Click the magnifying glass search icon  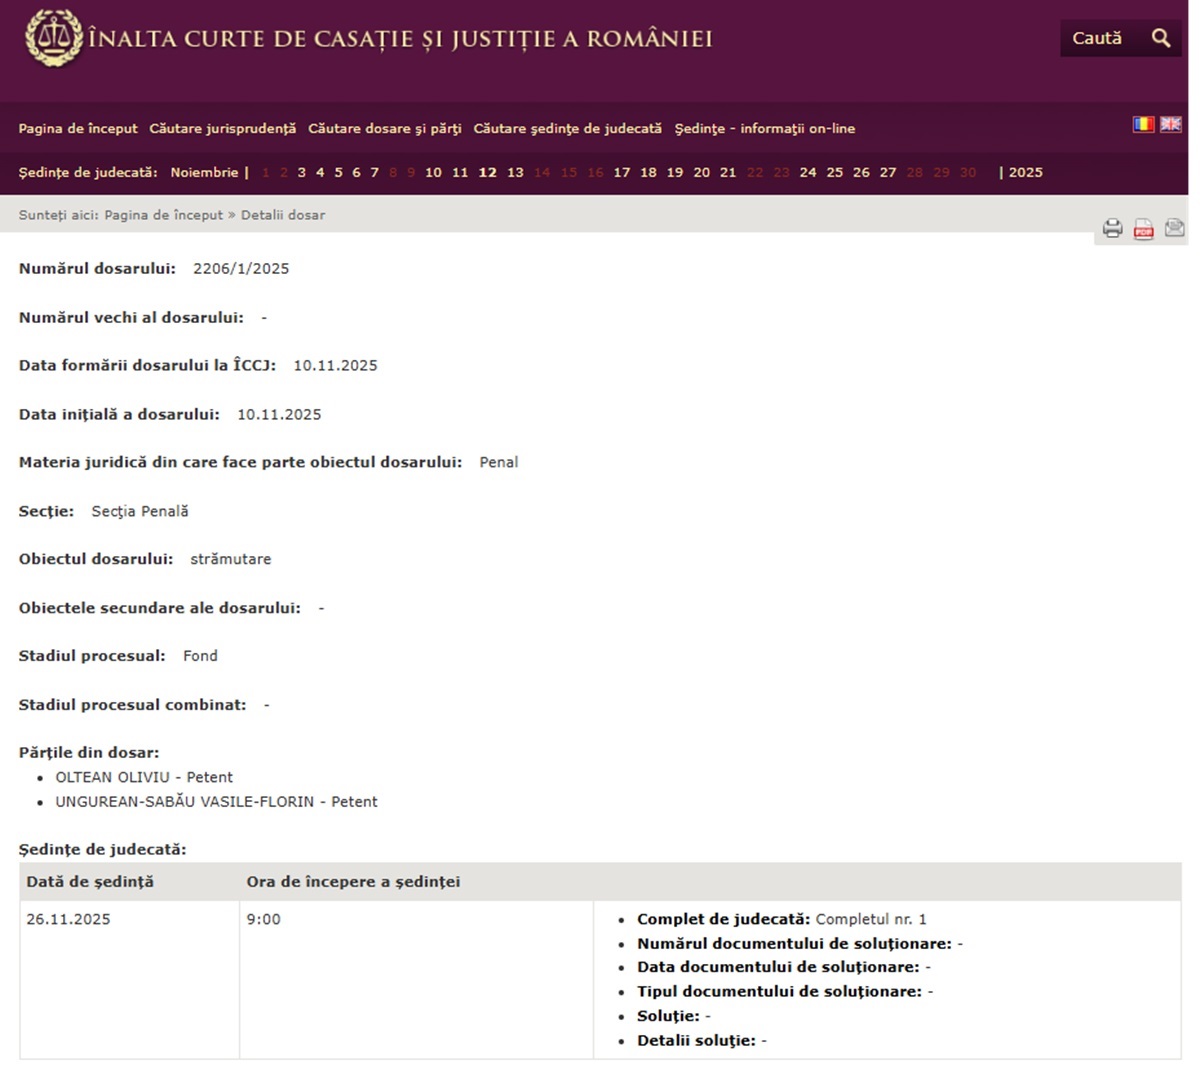(x=1161, y=38)
